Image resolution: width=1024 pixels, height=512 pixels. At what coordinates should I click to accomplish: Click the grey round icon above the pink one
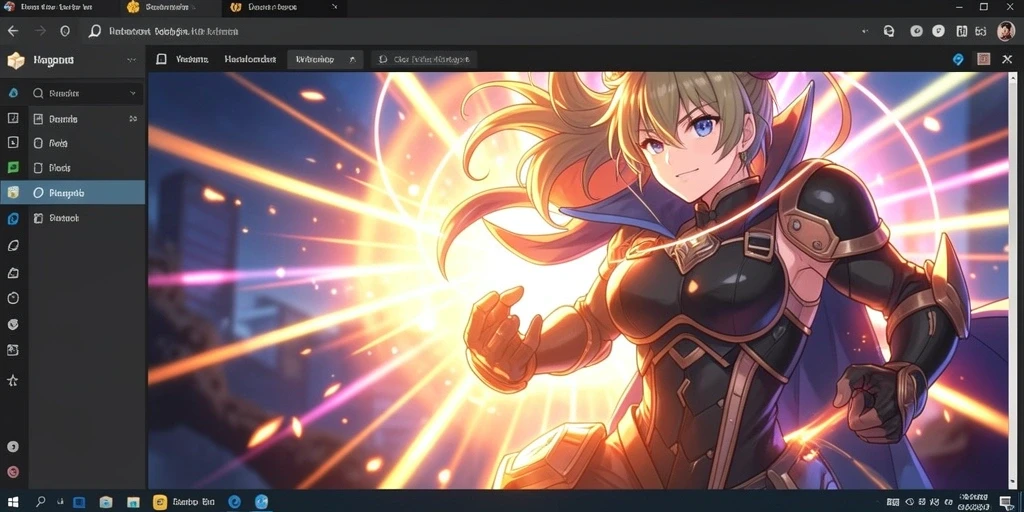tap(13, 447)
